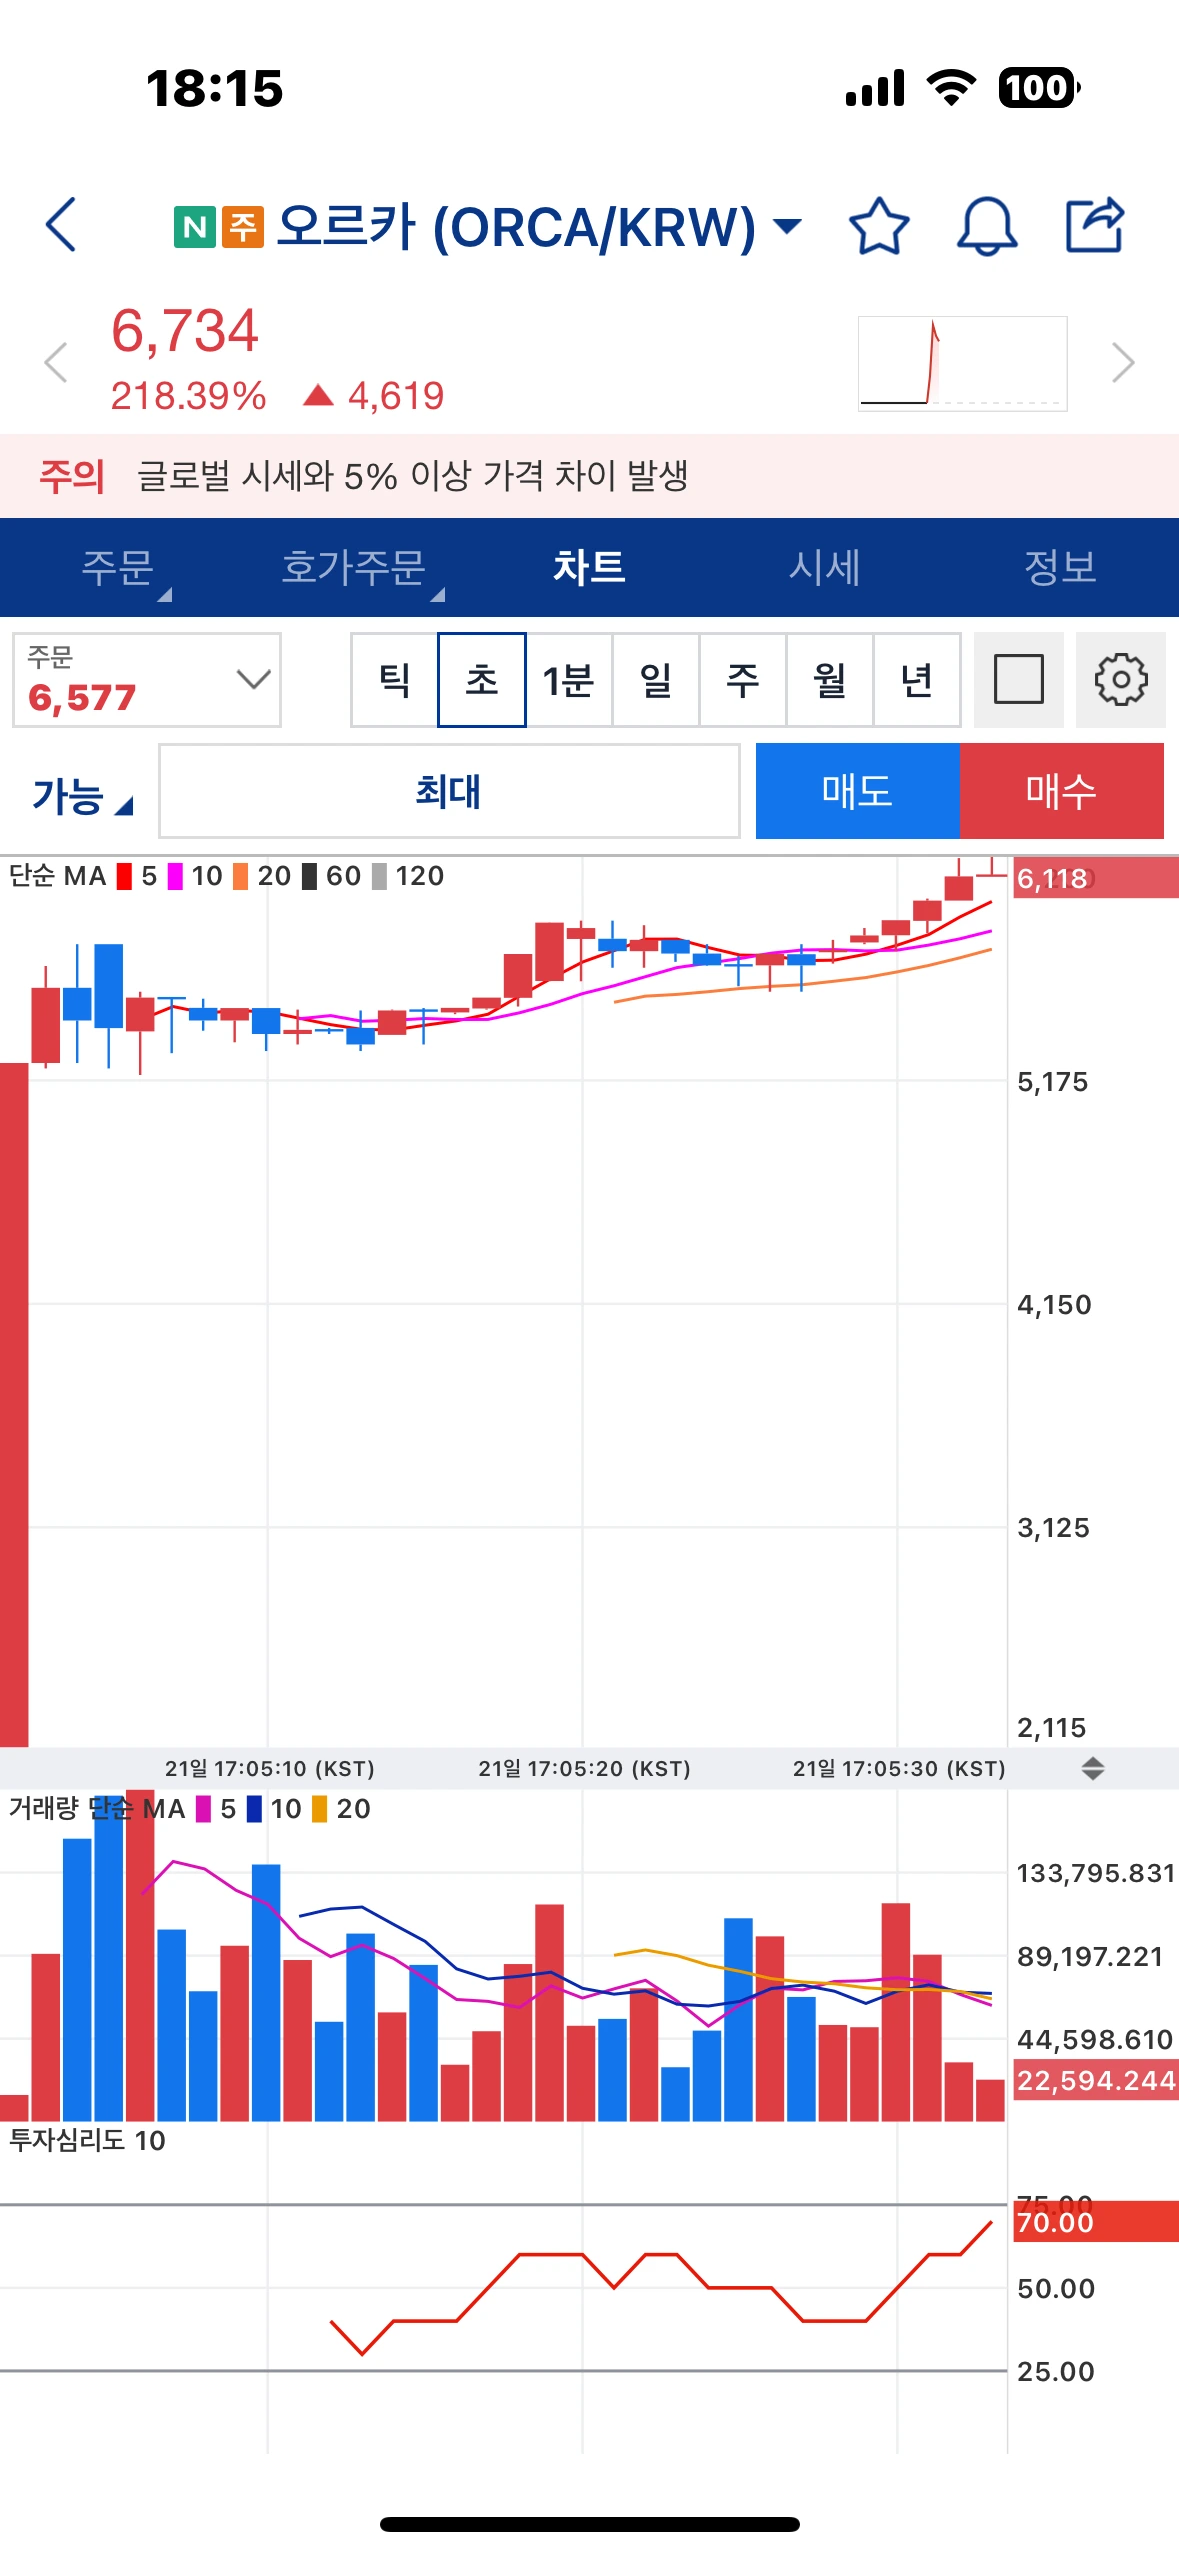Expand the 주문 price 6,577 dropdown

coord(147,680)
